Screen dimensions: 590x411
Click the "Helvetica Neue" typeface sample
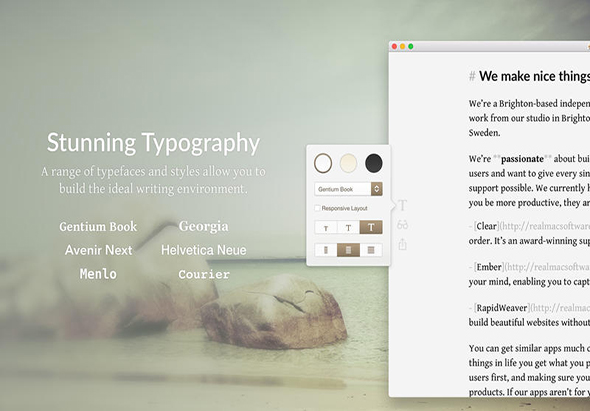pyautogui.click(x=204, y=250)
